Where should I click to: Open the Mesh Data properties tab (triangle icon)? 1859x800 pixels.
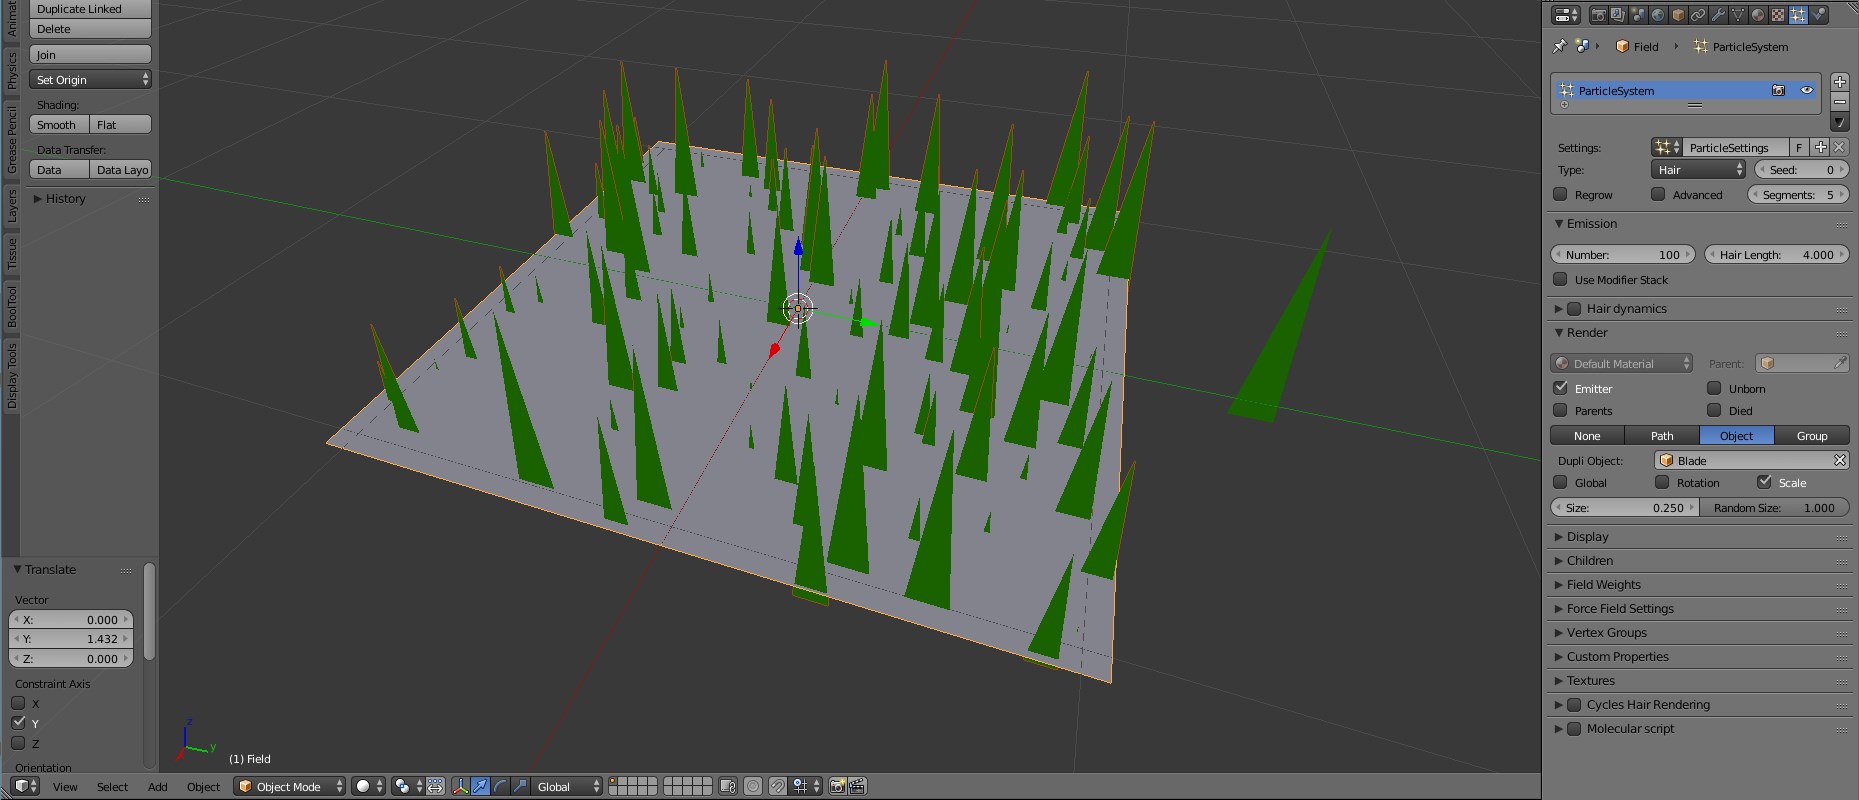(1738, 15)
